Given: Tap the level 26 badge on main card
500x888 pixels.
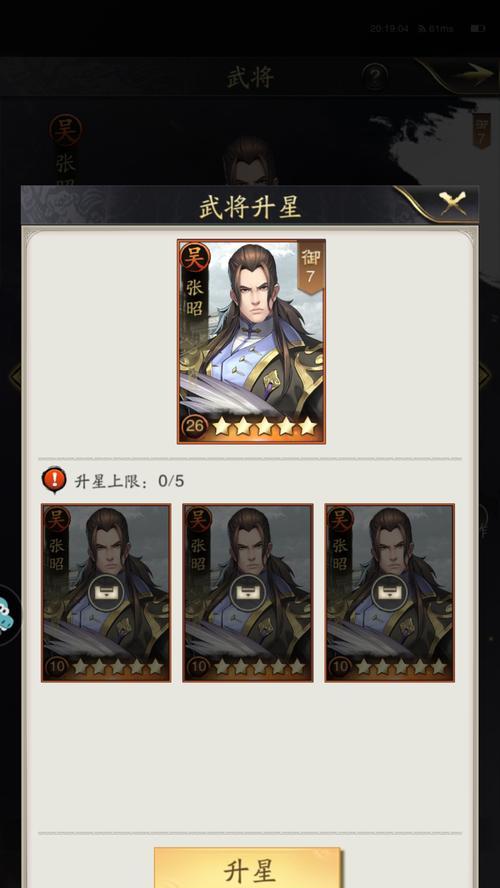Looking at the screenshot, I should click(x=194, y=426).
